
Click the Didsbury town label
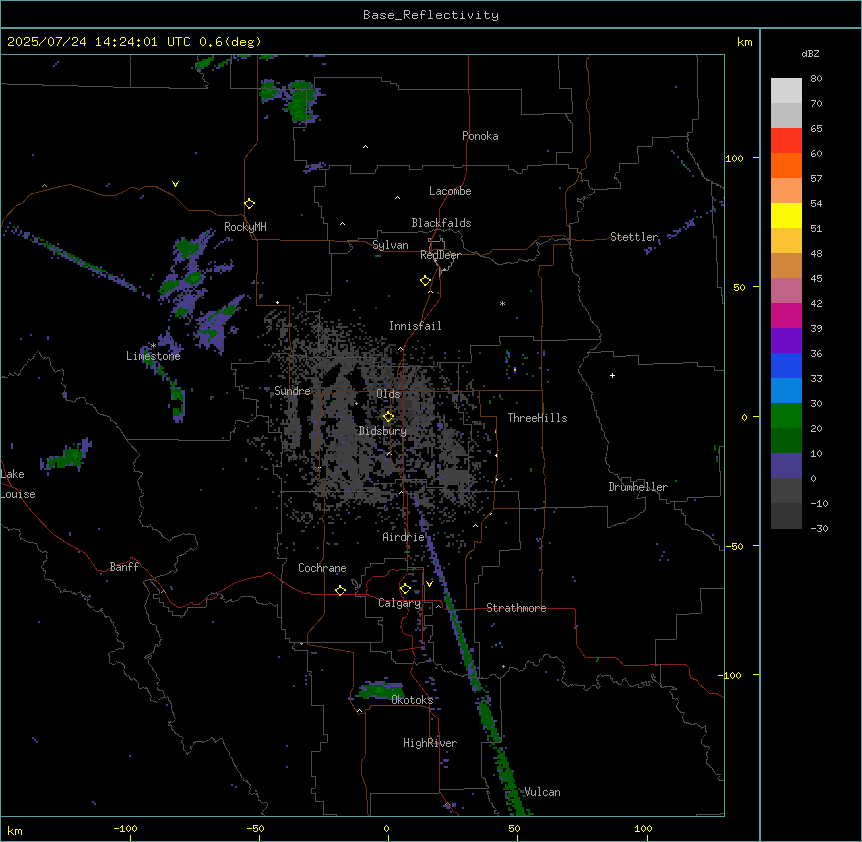tap(383, 431)
